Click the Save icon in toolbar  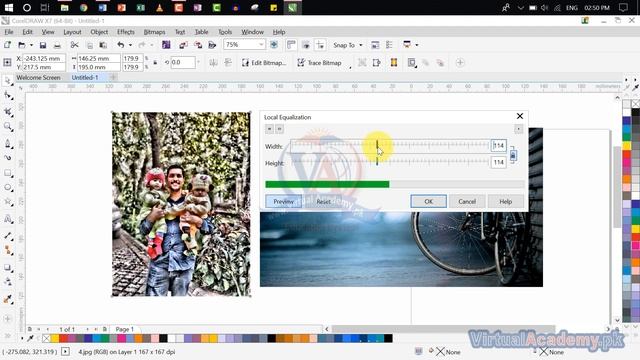coord(43,45)
